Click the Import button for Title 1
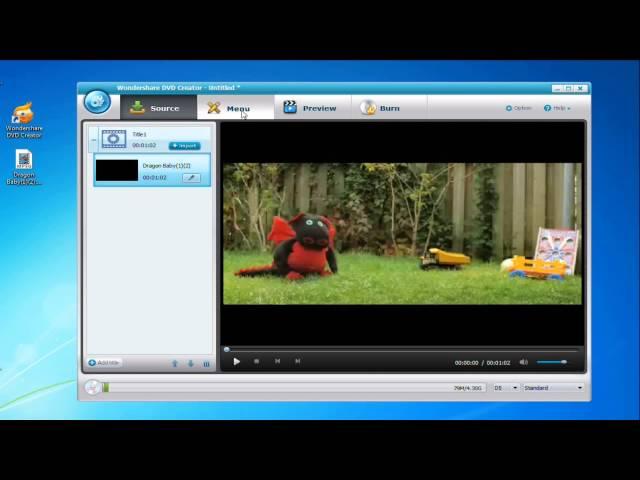This screenshot has width=640, height=480. point(184,146)
